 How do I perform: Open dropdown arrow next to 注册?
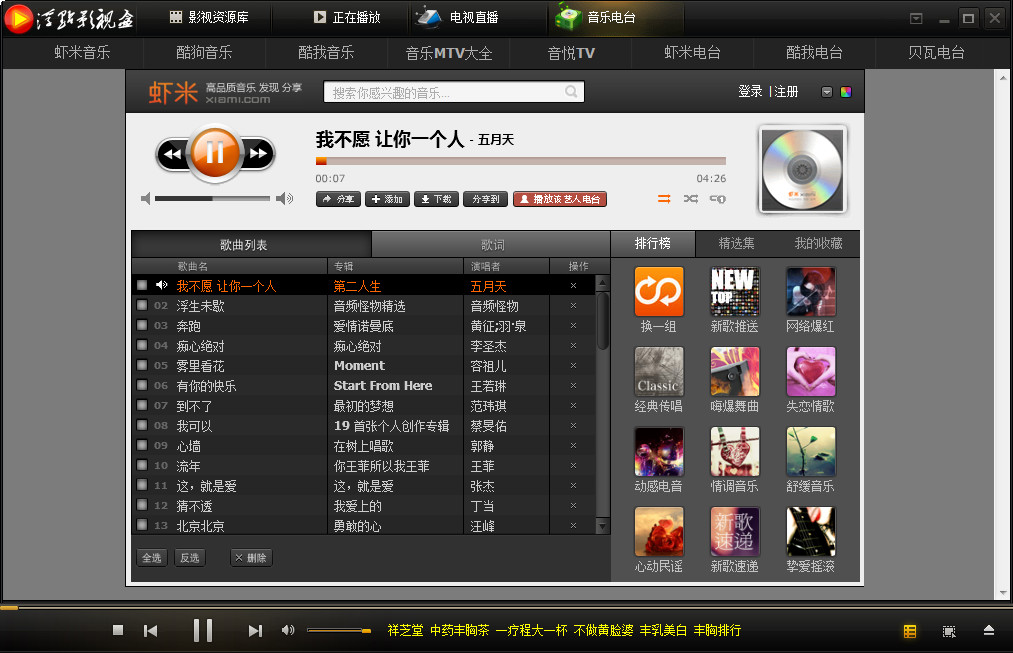pos(827,92)
